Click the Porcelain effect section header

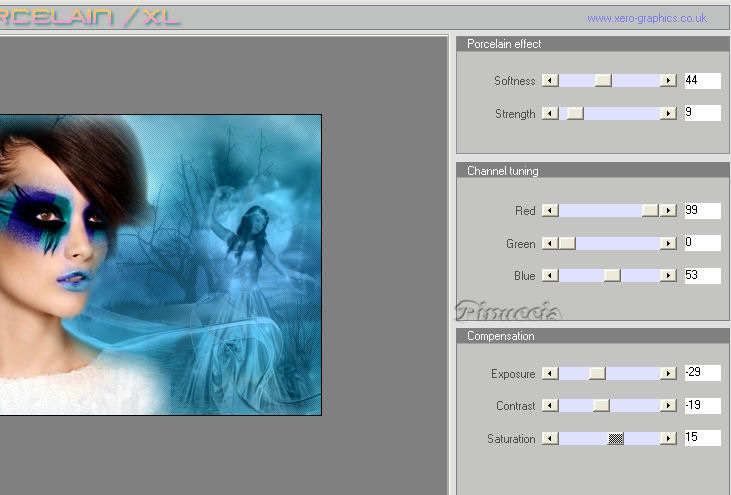coord(593,44)
